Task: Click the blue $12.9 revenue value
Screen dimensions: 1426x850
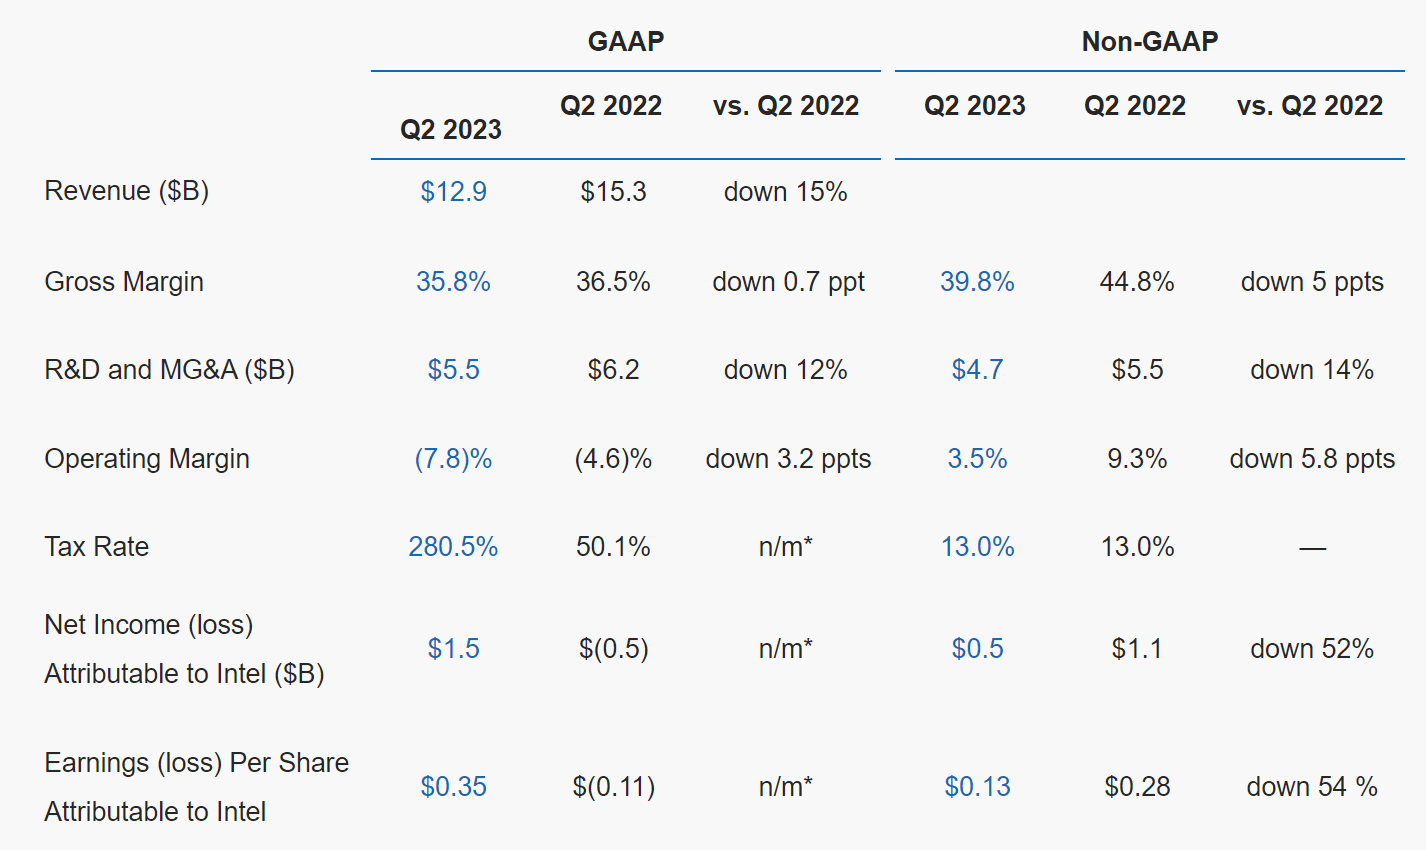Action: click(453, 192)
